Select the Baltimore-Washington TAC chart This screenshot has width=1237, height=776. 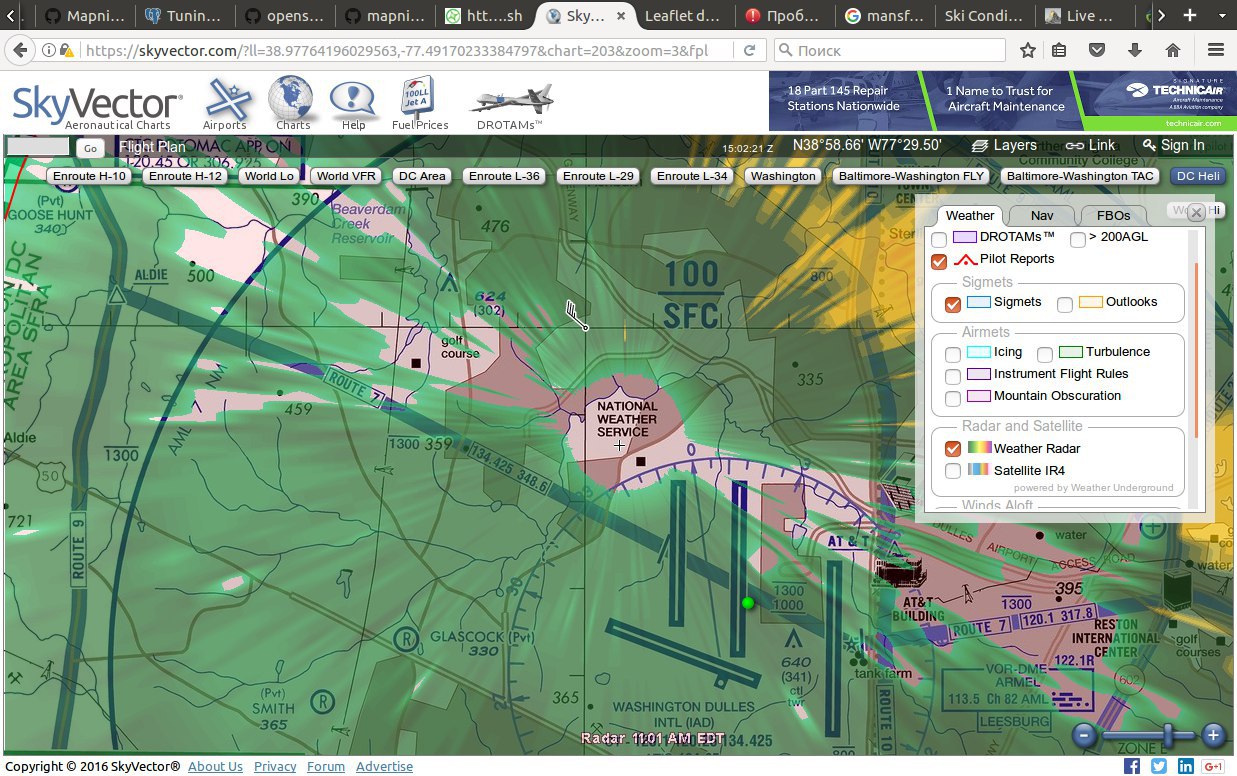click(1081, 176)
